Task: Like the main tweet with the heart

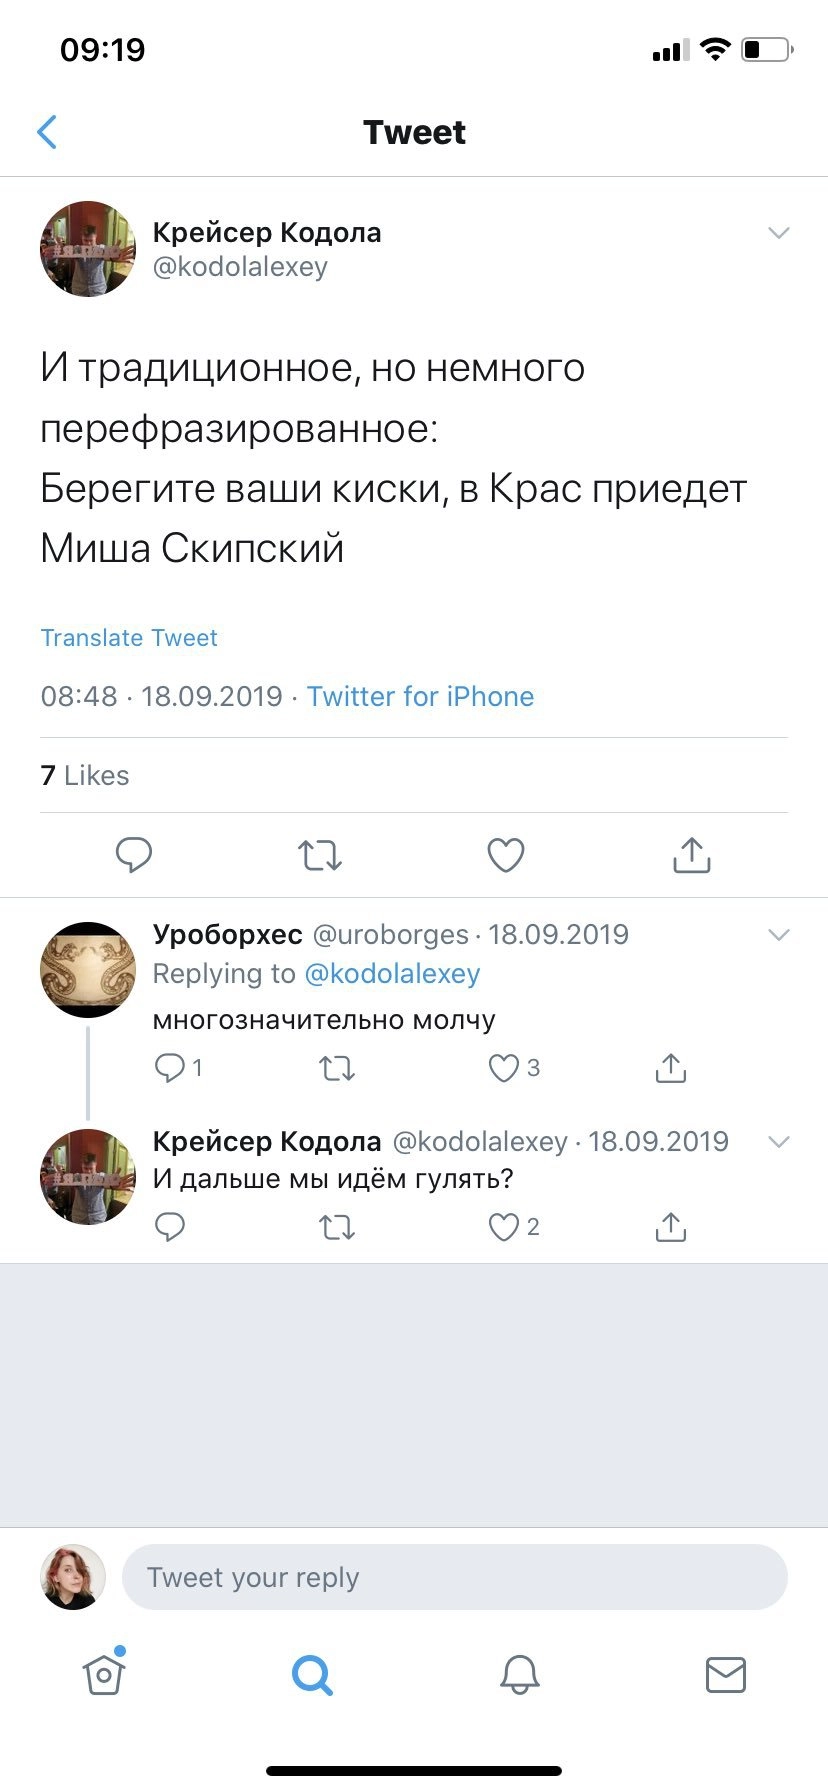Action: (x=506, y=856)
